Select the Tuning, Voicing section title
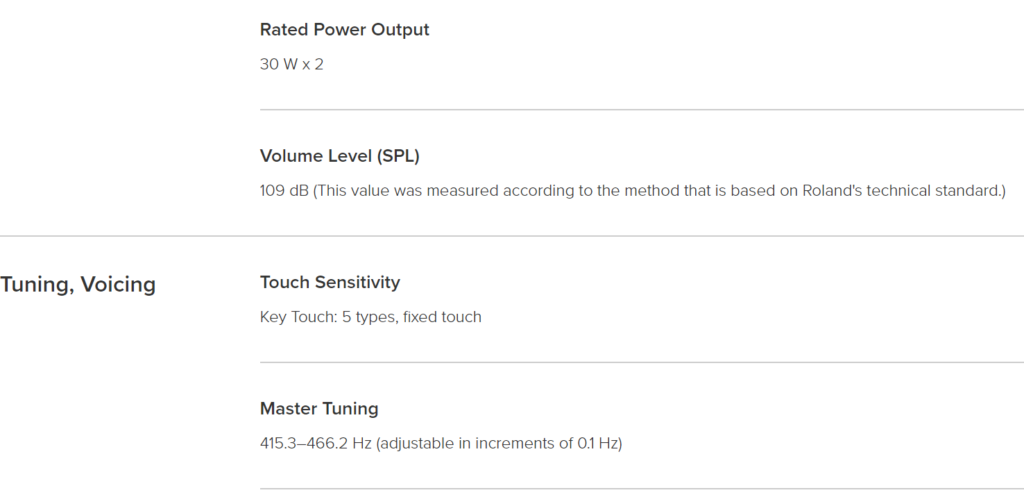1024x504 pixels. [78, 285]
